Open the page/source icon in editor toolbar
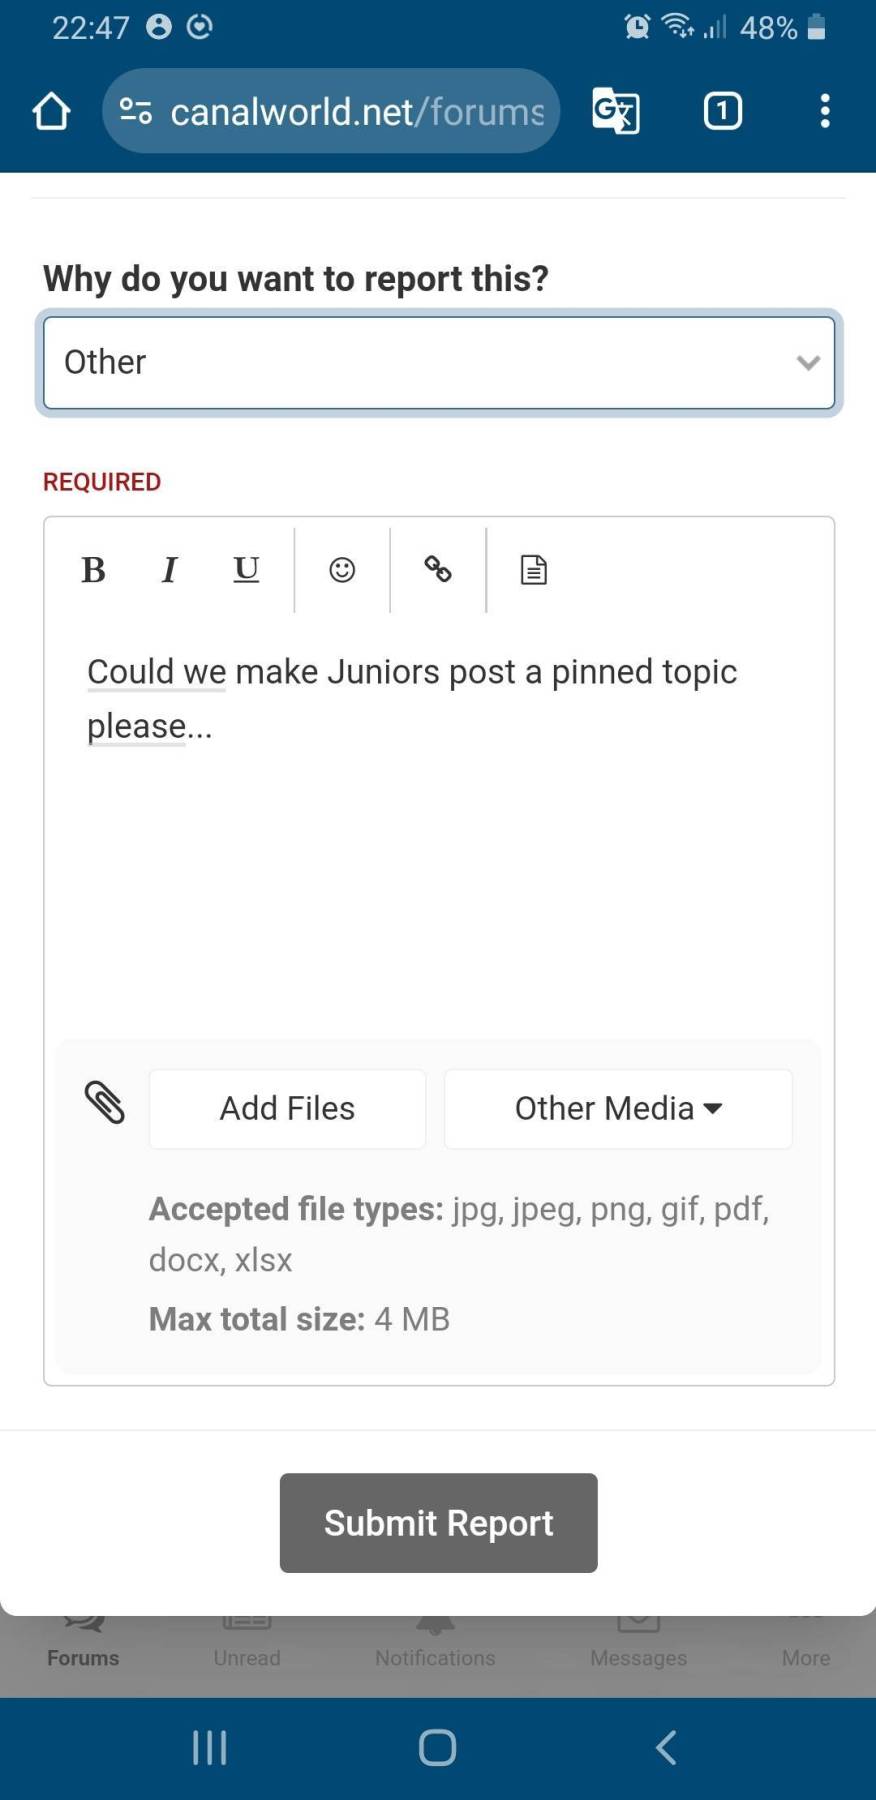876x1800 pixels. [x=533, y=570]
